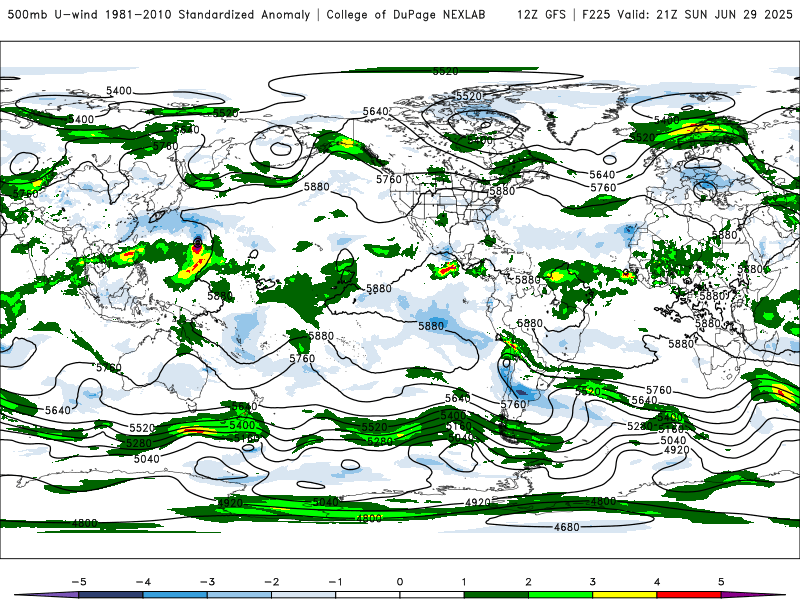Image resolution: width=800 pixels, height=600 pixels.
Task: Click the color bar tick label '2'
Action: (529, 582)
